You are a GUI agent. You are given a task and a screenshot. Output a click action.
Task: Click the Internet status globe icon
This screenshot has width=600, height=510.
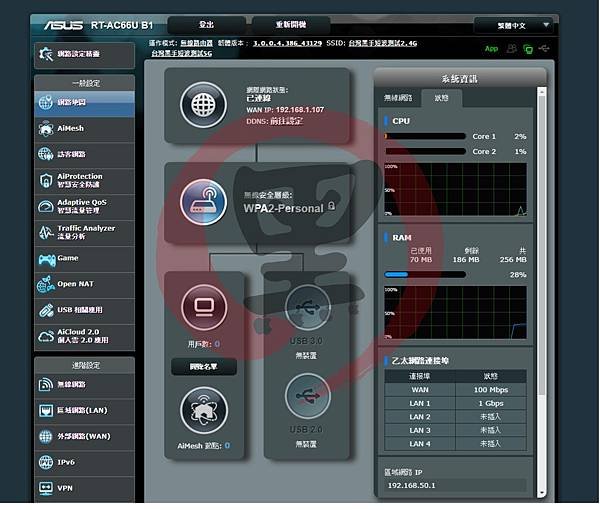203,105
